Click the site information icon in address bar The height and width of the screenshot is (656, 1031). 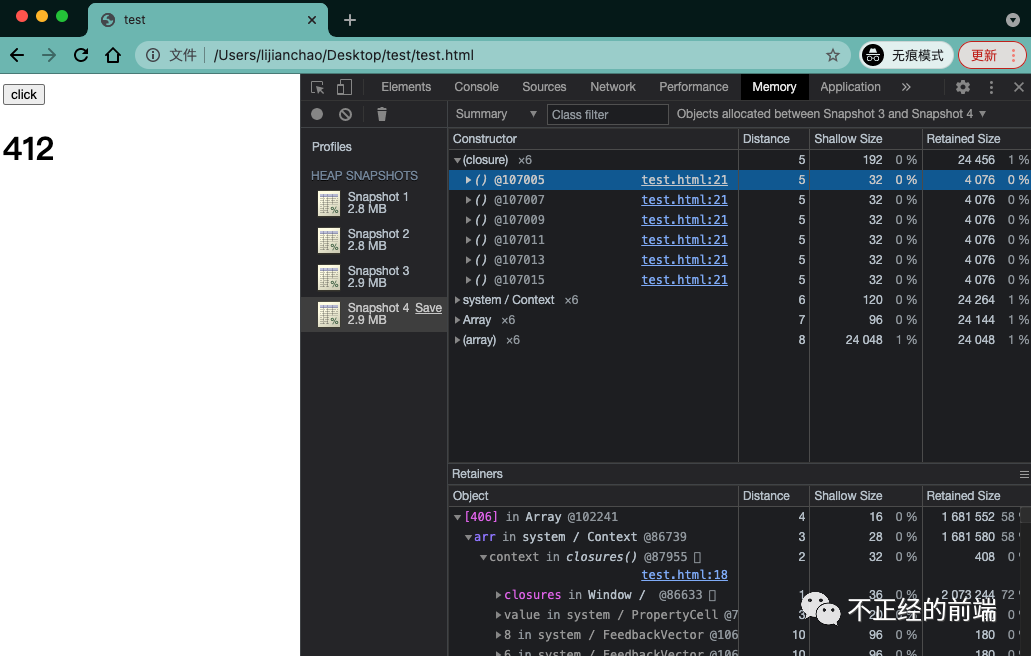(x=153, y=55)
